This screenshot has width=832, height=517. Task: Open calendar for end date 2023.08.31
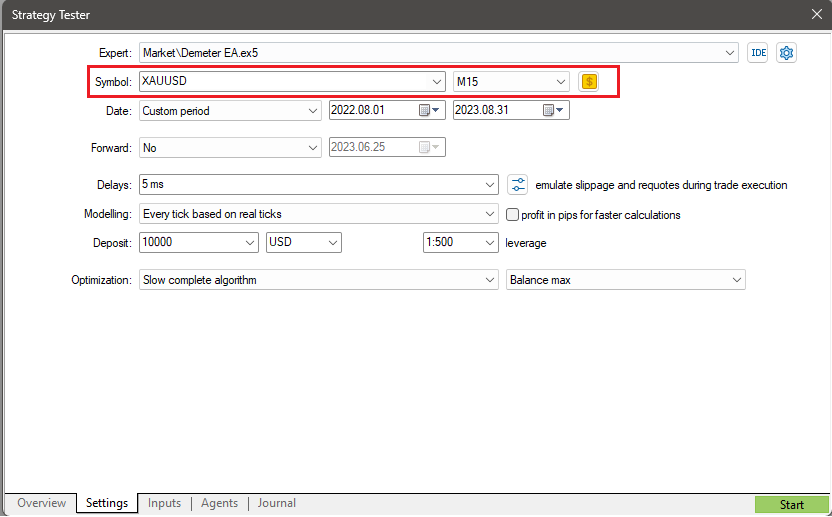click(x=553, y=110)
